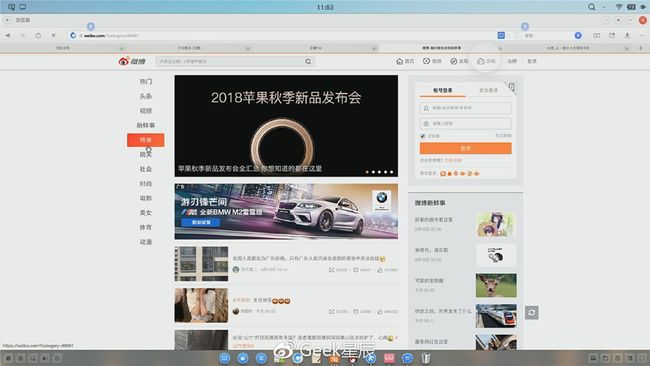Stop loading with the X button
650x366 pixels.
53,36
